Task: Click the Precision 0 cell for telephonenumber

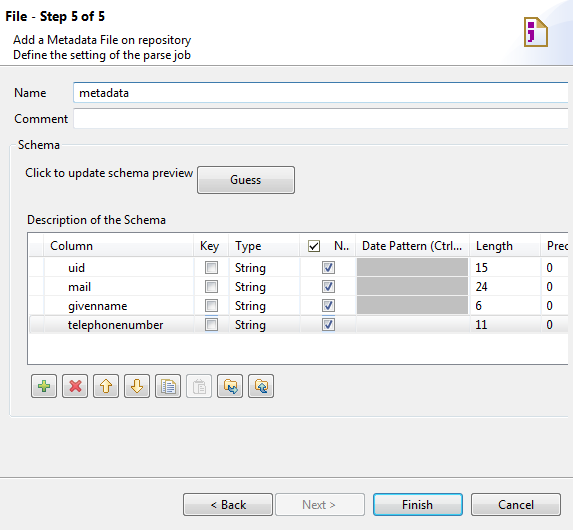Action: point(555,325)
